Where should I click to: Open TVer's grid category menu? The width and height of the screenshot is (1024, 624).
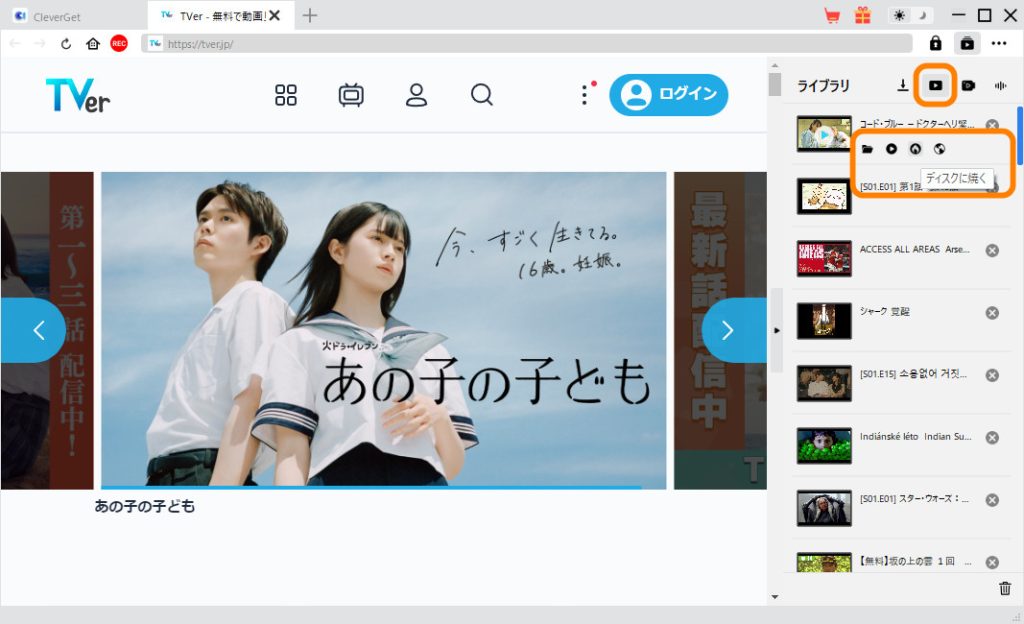[287, 95]
